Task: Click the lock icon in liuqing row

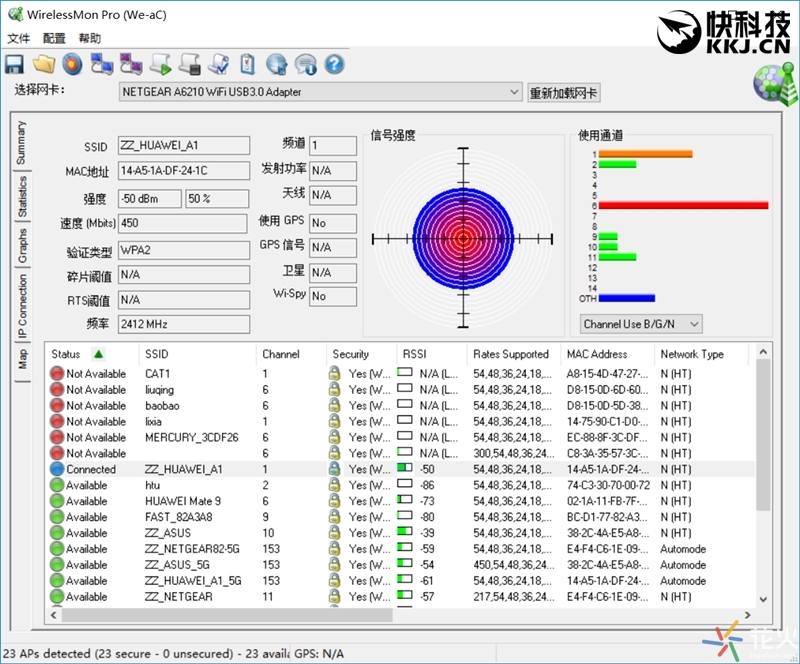Action: [334, 389]
